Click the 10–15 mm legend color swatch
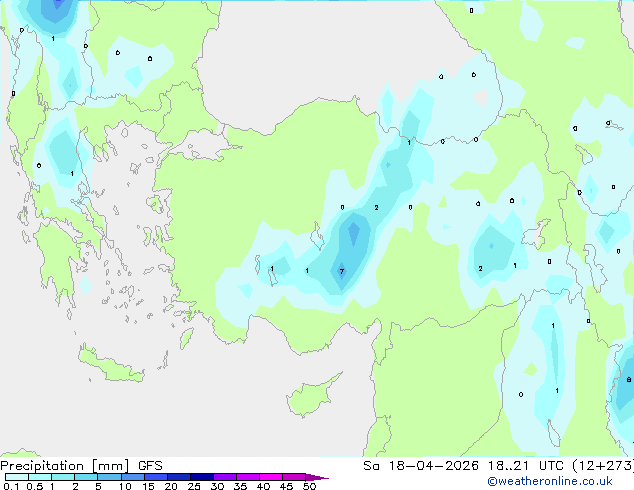 (x=132, y=477)
